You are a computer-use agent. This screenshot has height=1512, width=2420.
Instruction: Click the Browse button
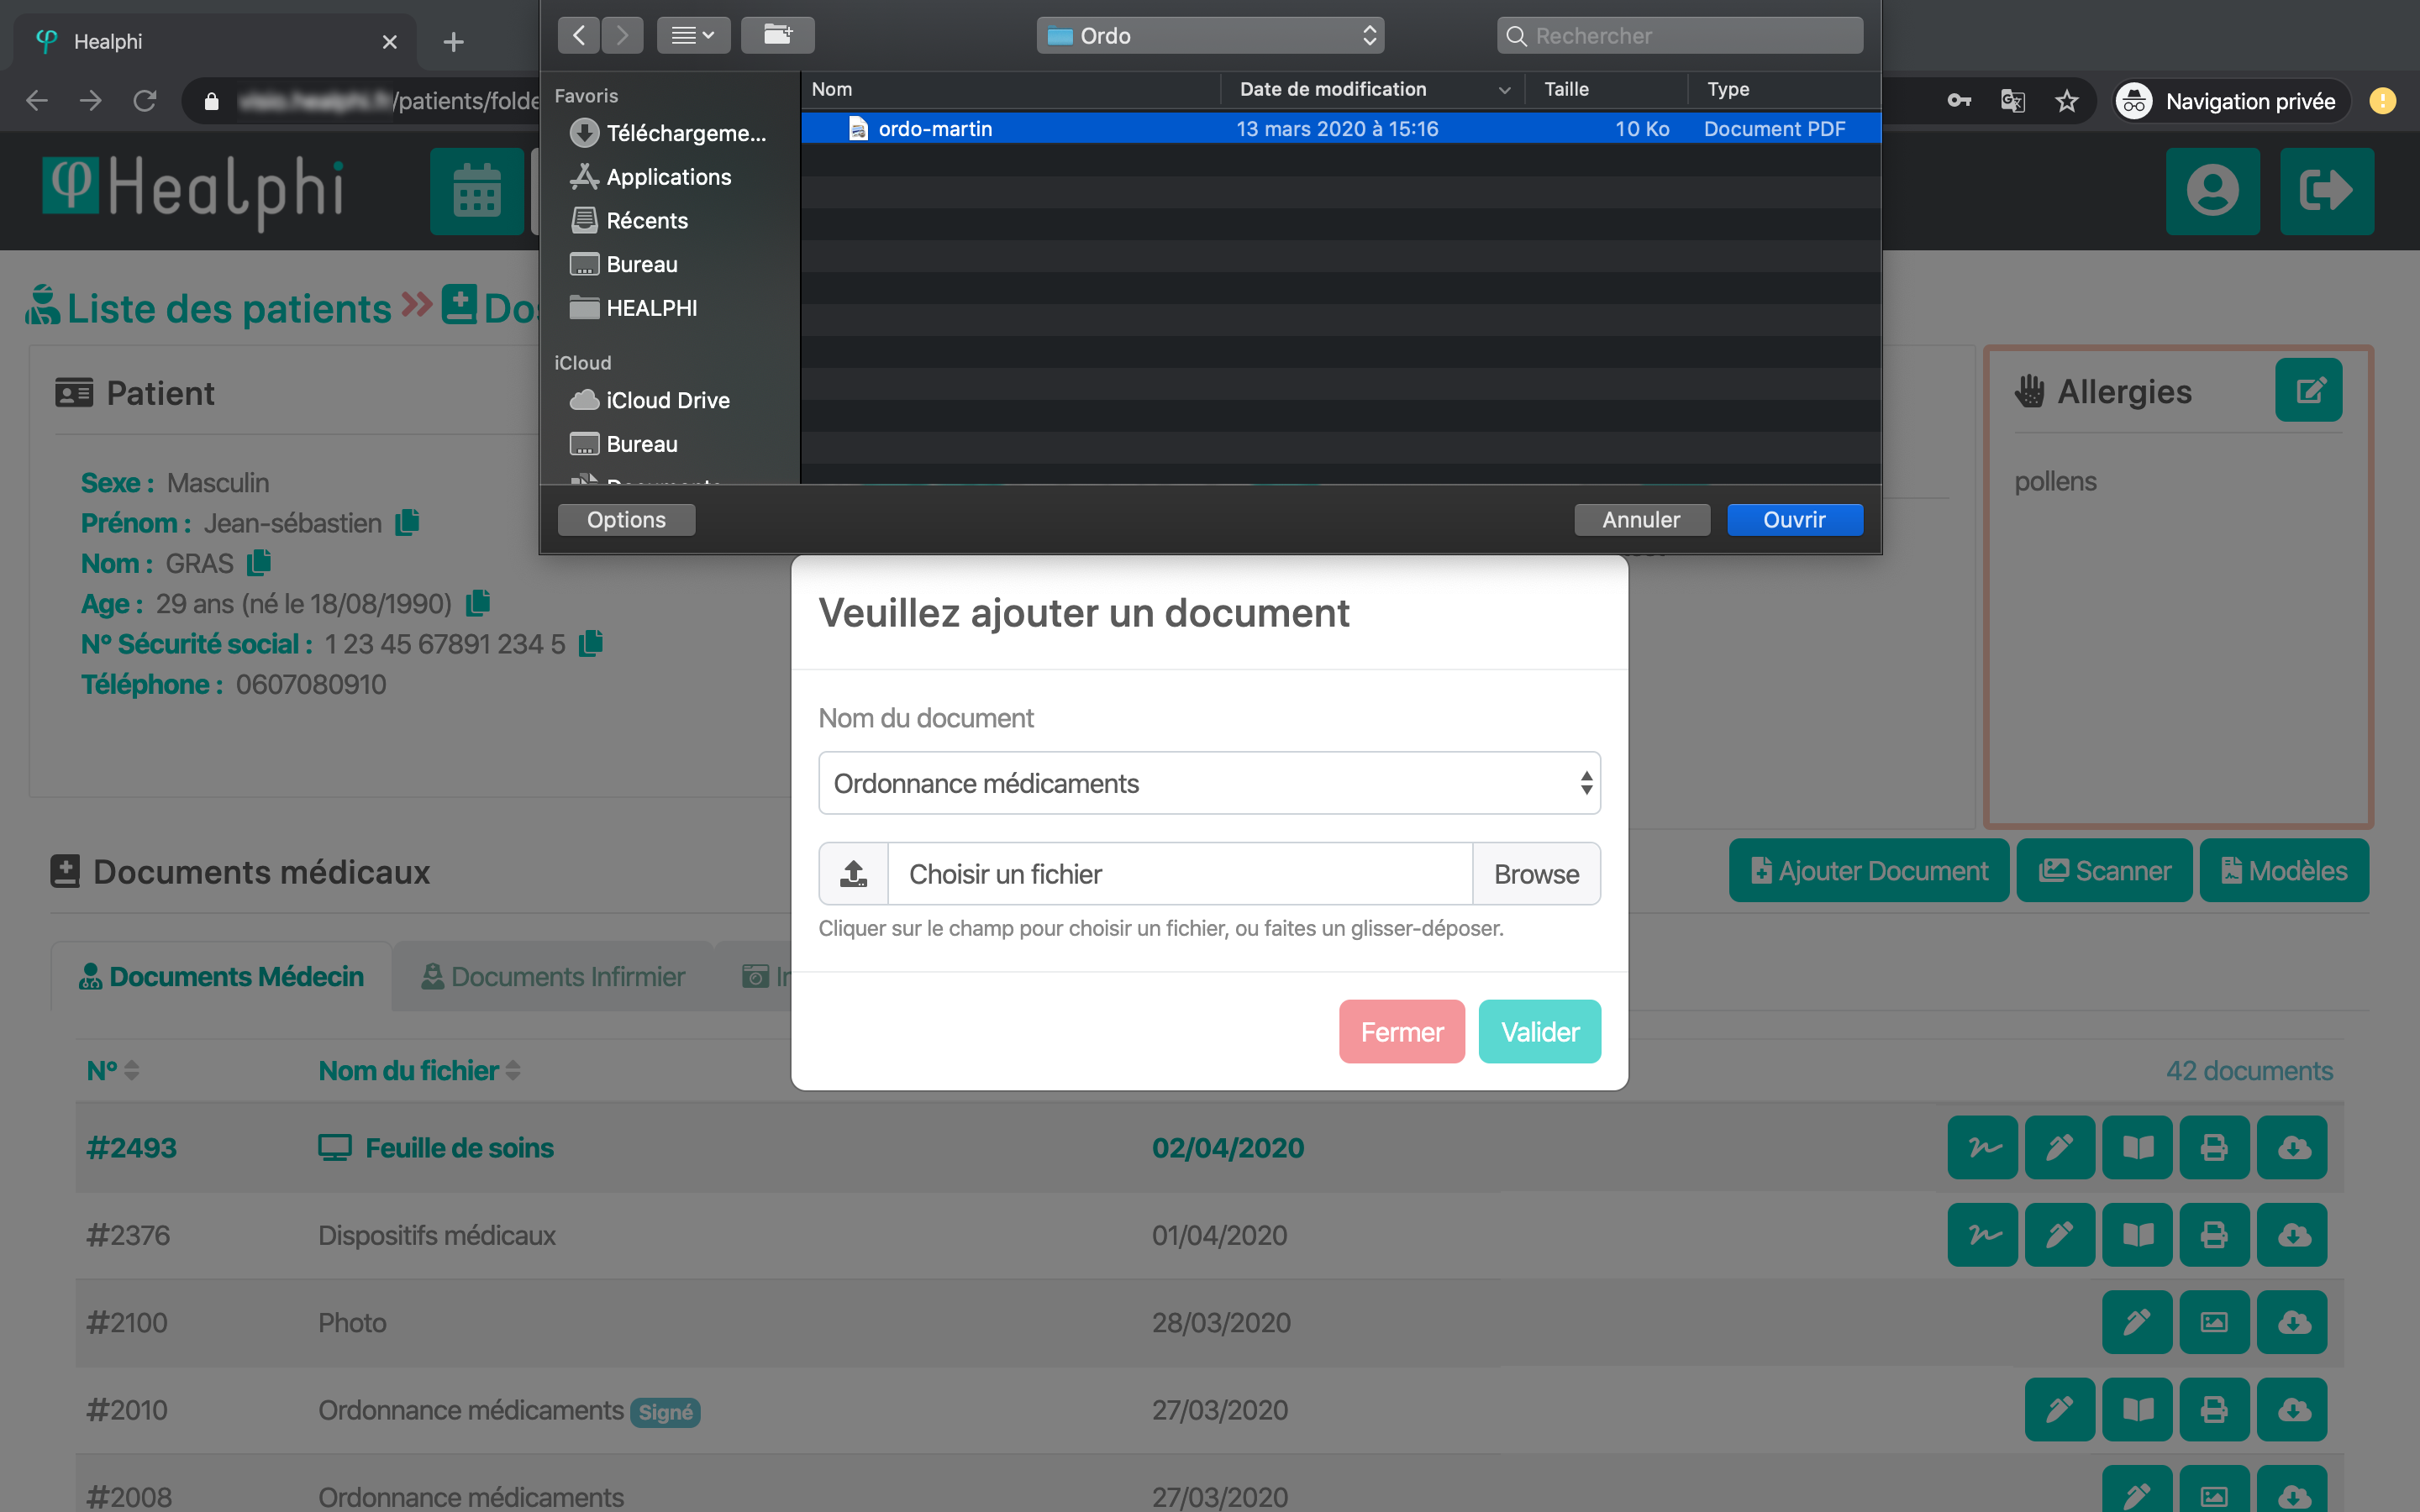tap(1536, 873)
